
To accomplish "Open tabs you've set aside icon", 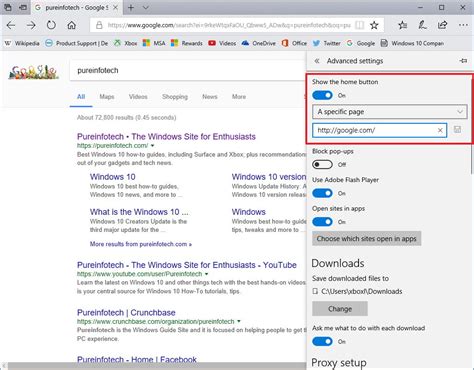I will click(x=8, y=7).
